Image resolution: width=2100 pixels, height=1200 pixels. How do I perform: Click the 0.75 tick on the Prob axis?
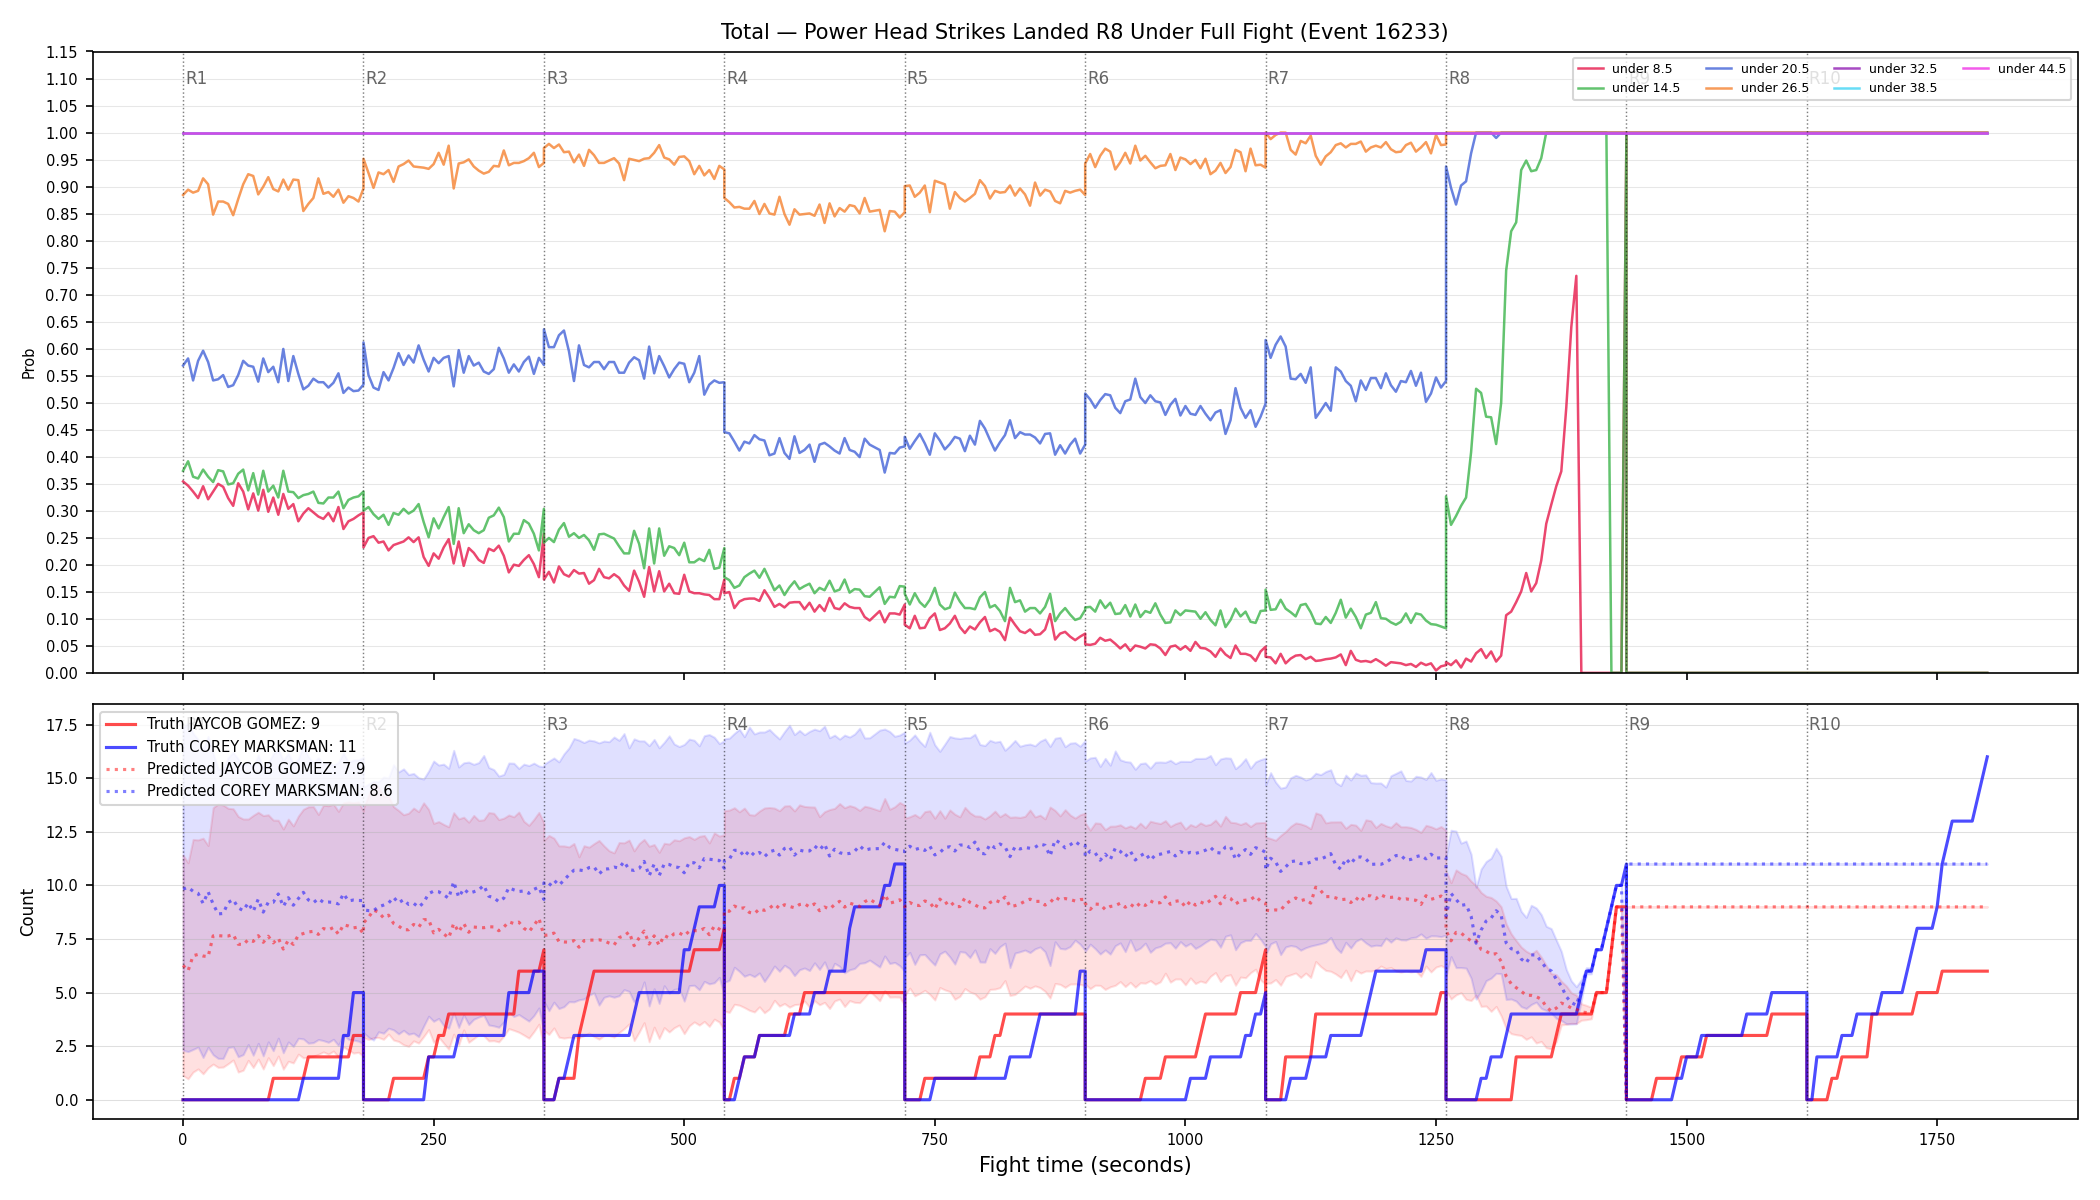62,268
